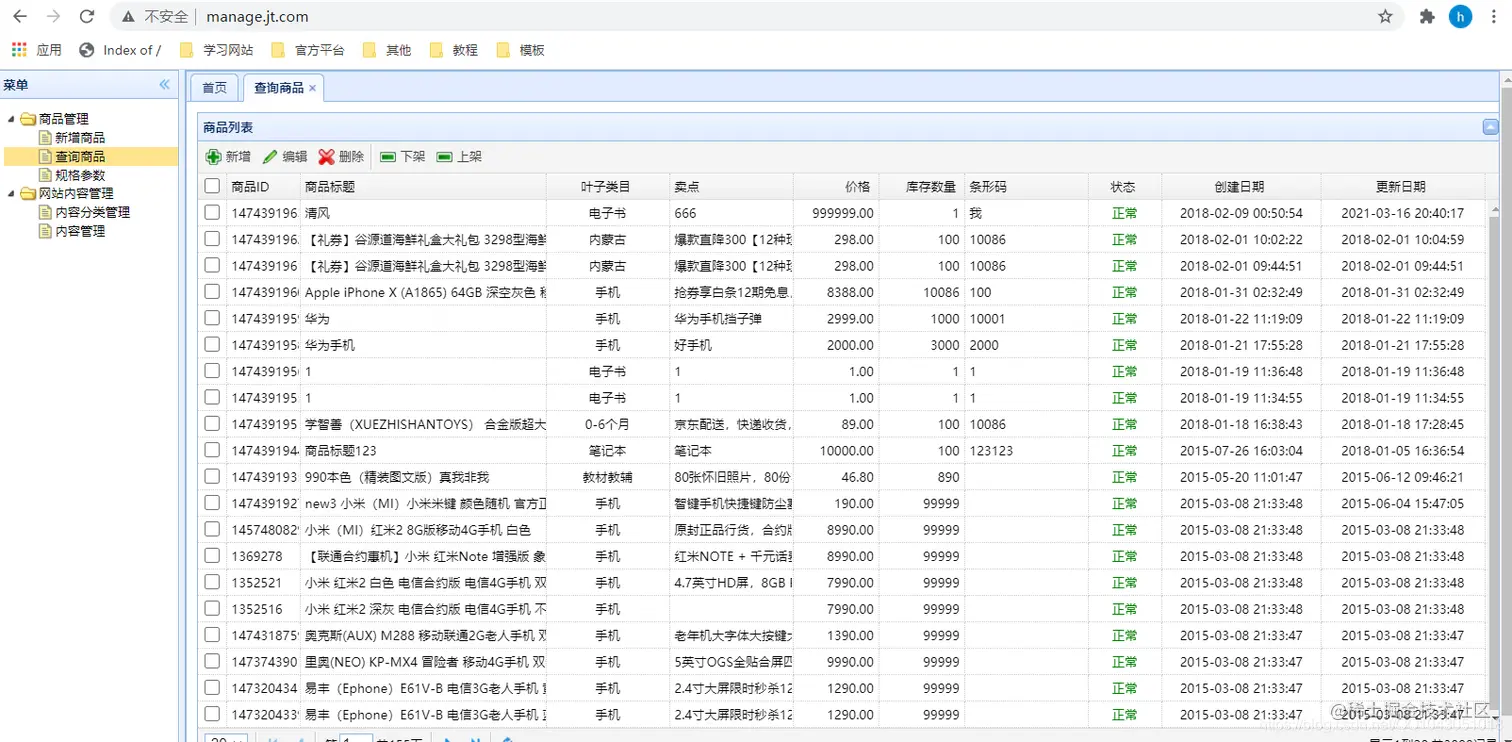
Task: Click the 999999.00 price cell
Action: point(836,213)
